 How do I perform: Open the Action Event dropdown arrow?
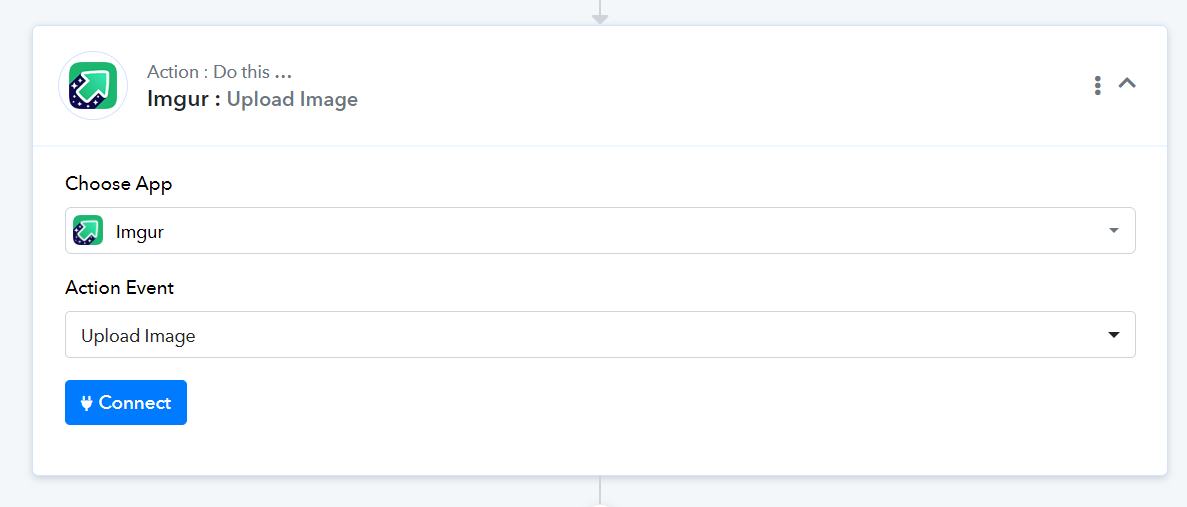click(x=1114, y=334)
